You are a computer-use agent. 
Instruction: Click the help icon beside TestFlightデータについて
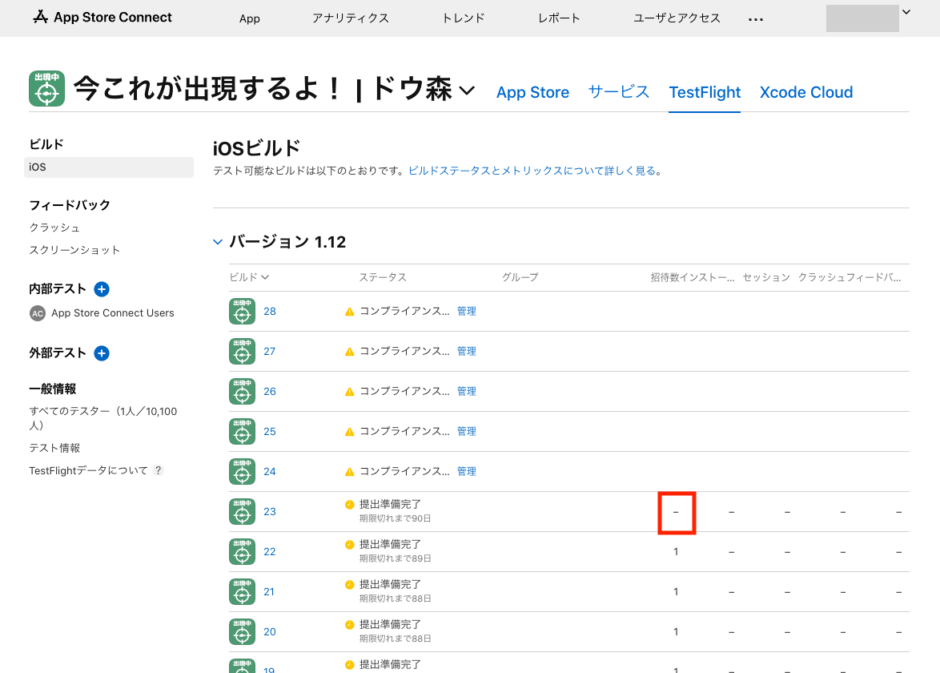(x=159, y=469)
